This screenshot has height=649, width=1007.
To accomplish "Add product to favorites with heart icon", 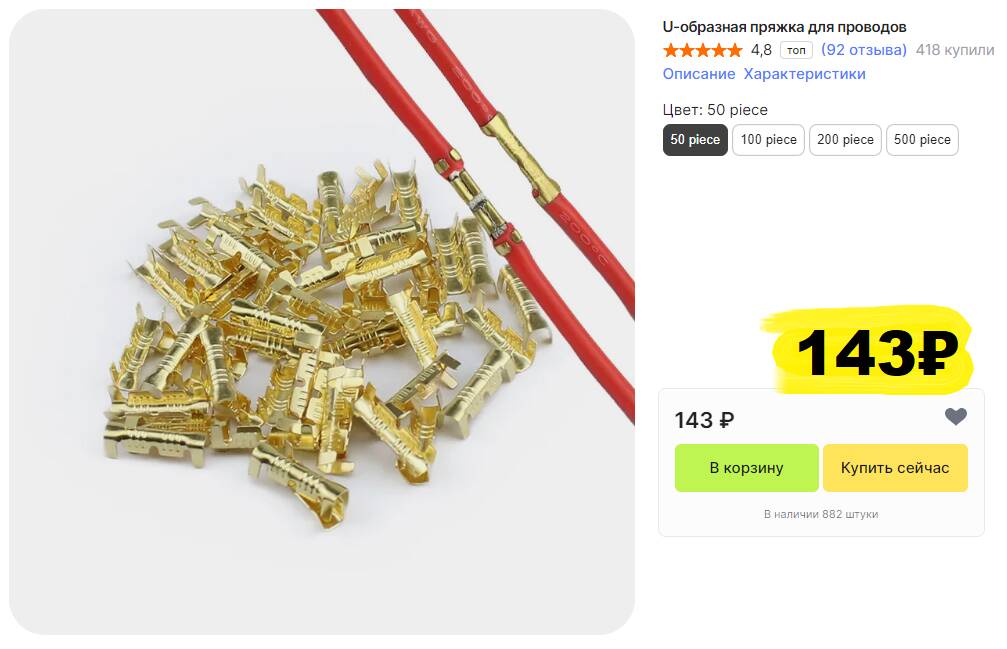I will pyautogui.click(x=956, y=417).
